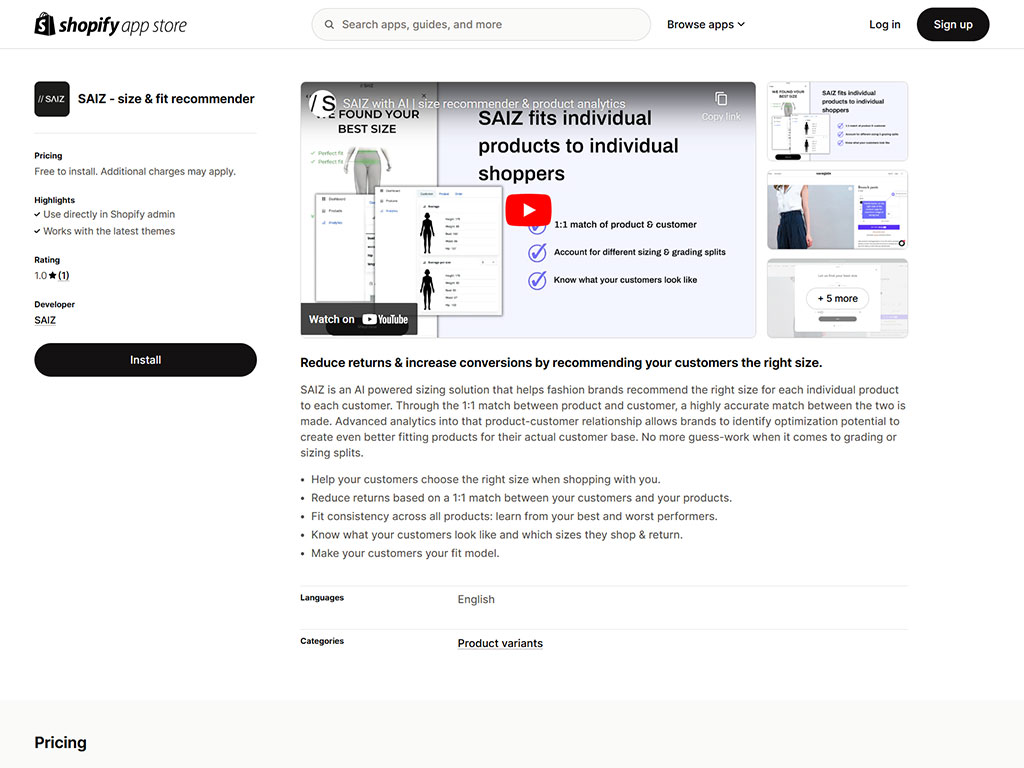Click the + 5 more thumbnails button
The width and height of the screenshot is (1024, 768).
pyautogui.click(x=837, y=298)
